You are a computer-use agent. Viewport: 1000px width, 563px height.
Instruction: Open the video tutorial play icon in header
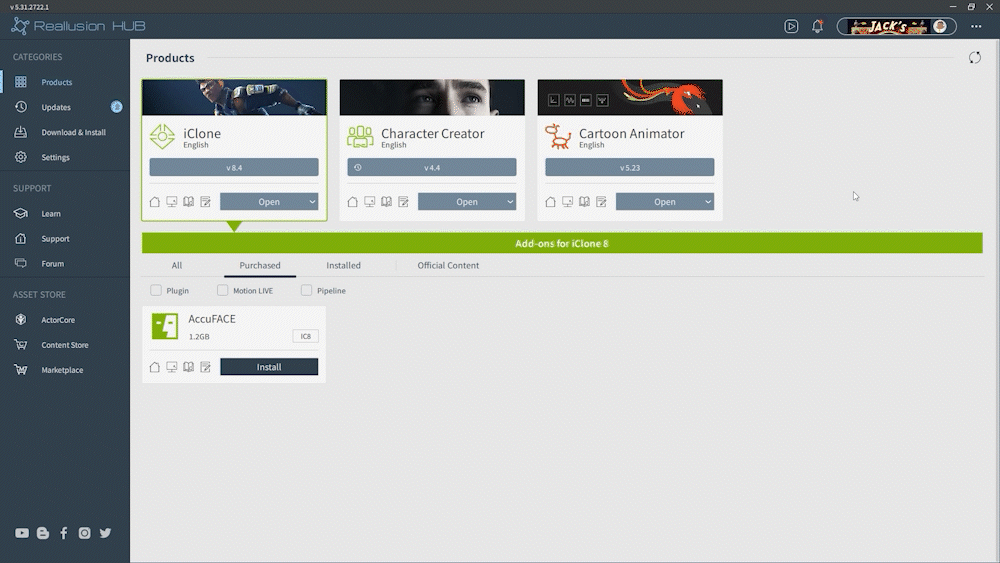[x=791, y=27]
